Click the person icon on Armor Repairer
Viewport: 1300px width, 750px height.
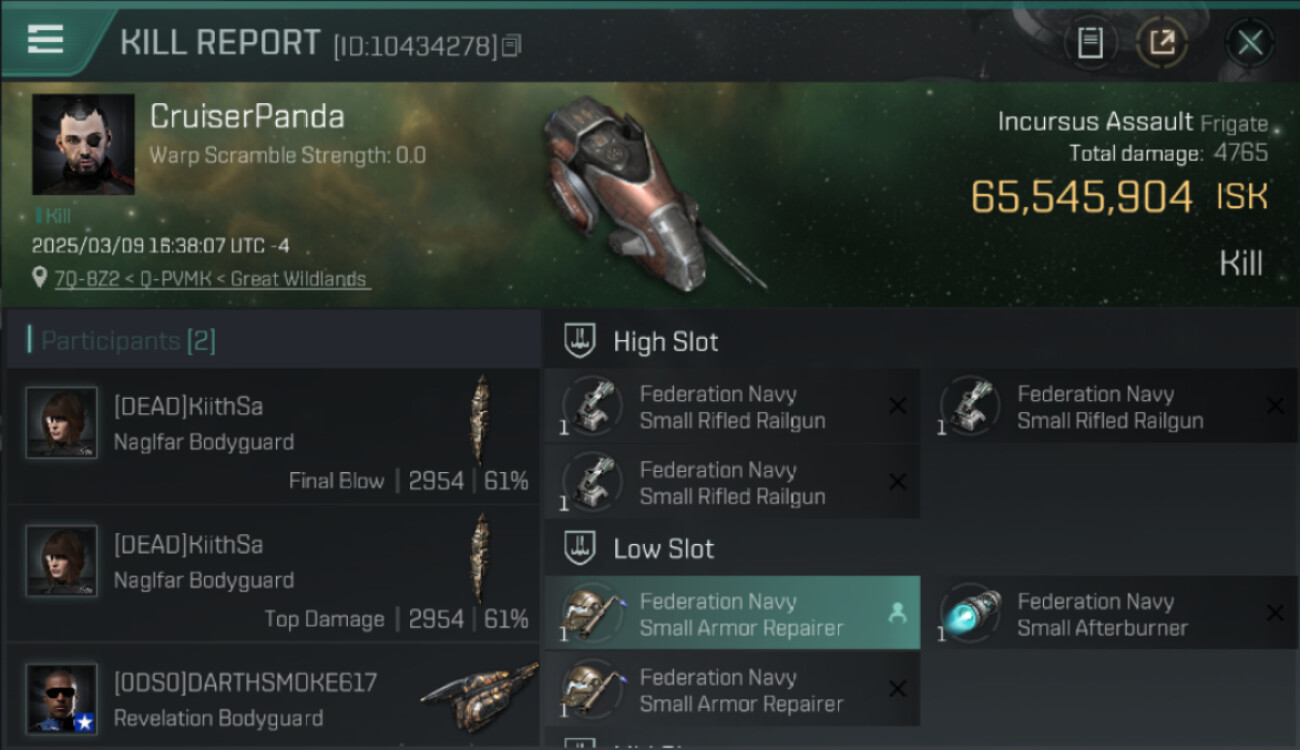point(897,613)
